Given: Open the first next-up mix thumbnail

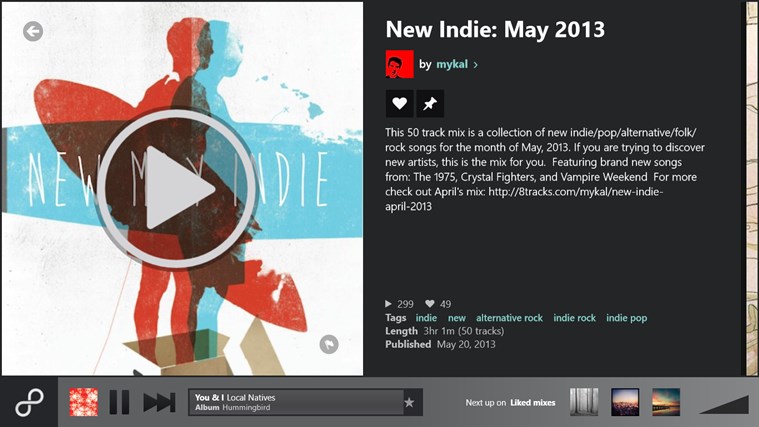Looking at the screenshot, I should point(584,402).
